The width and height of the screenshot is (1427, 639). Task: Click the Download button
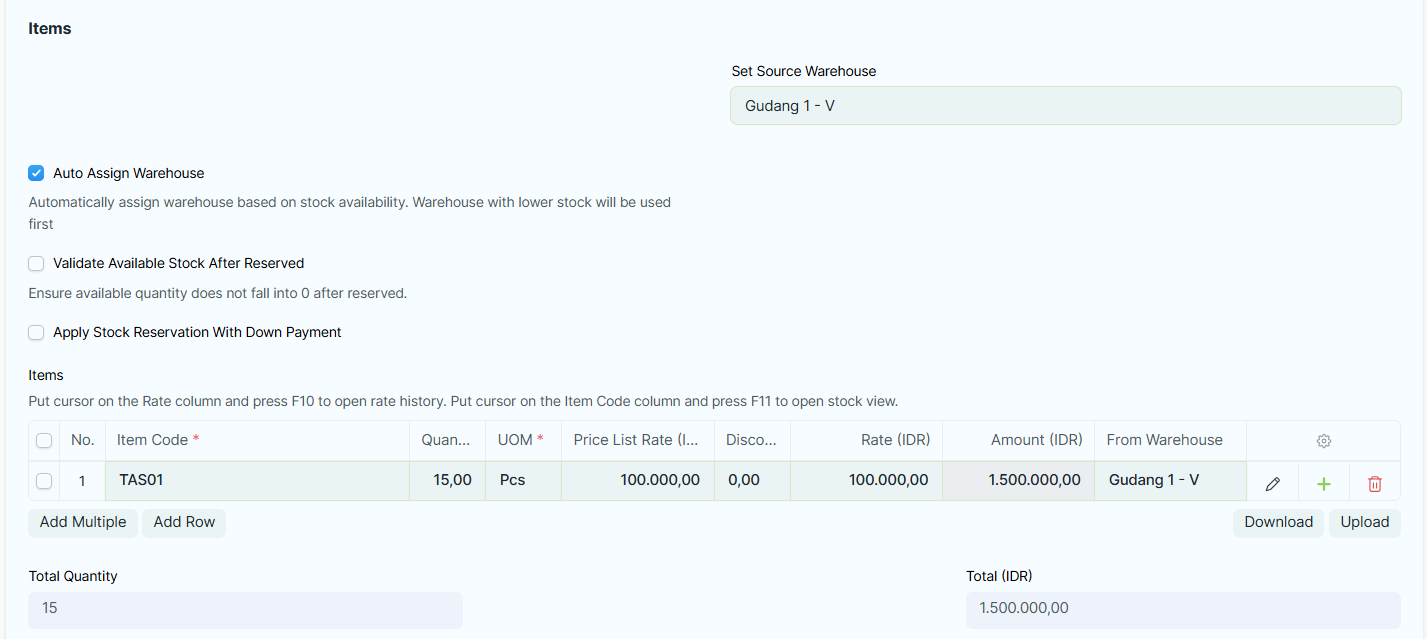[1278, 523]
